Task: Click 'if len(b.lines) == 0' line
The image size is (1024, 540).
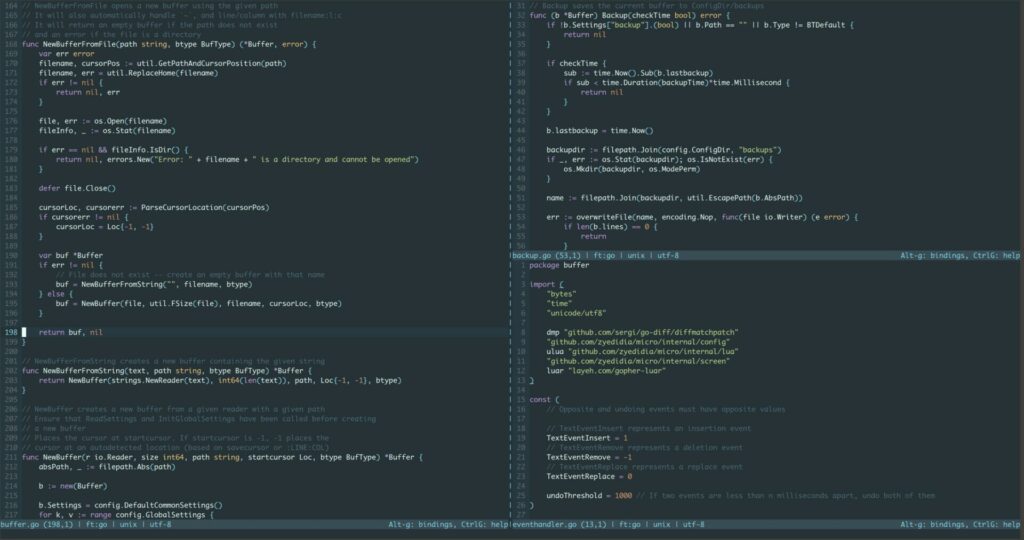Action: (610, 227)
